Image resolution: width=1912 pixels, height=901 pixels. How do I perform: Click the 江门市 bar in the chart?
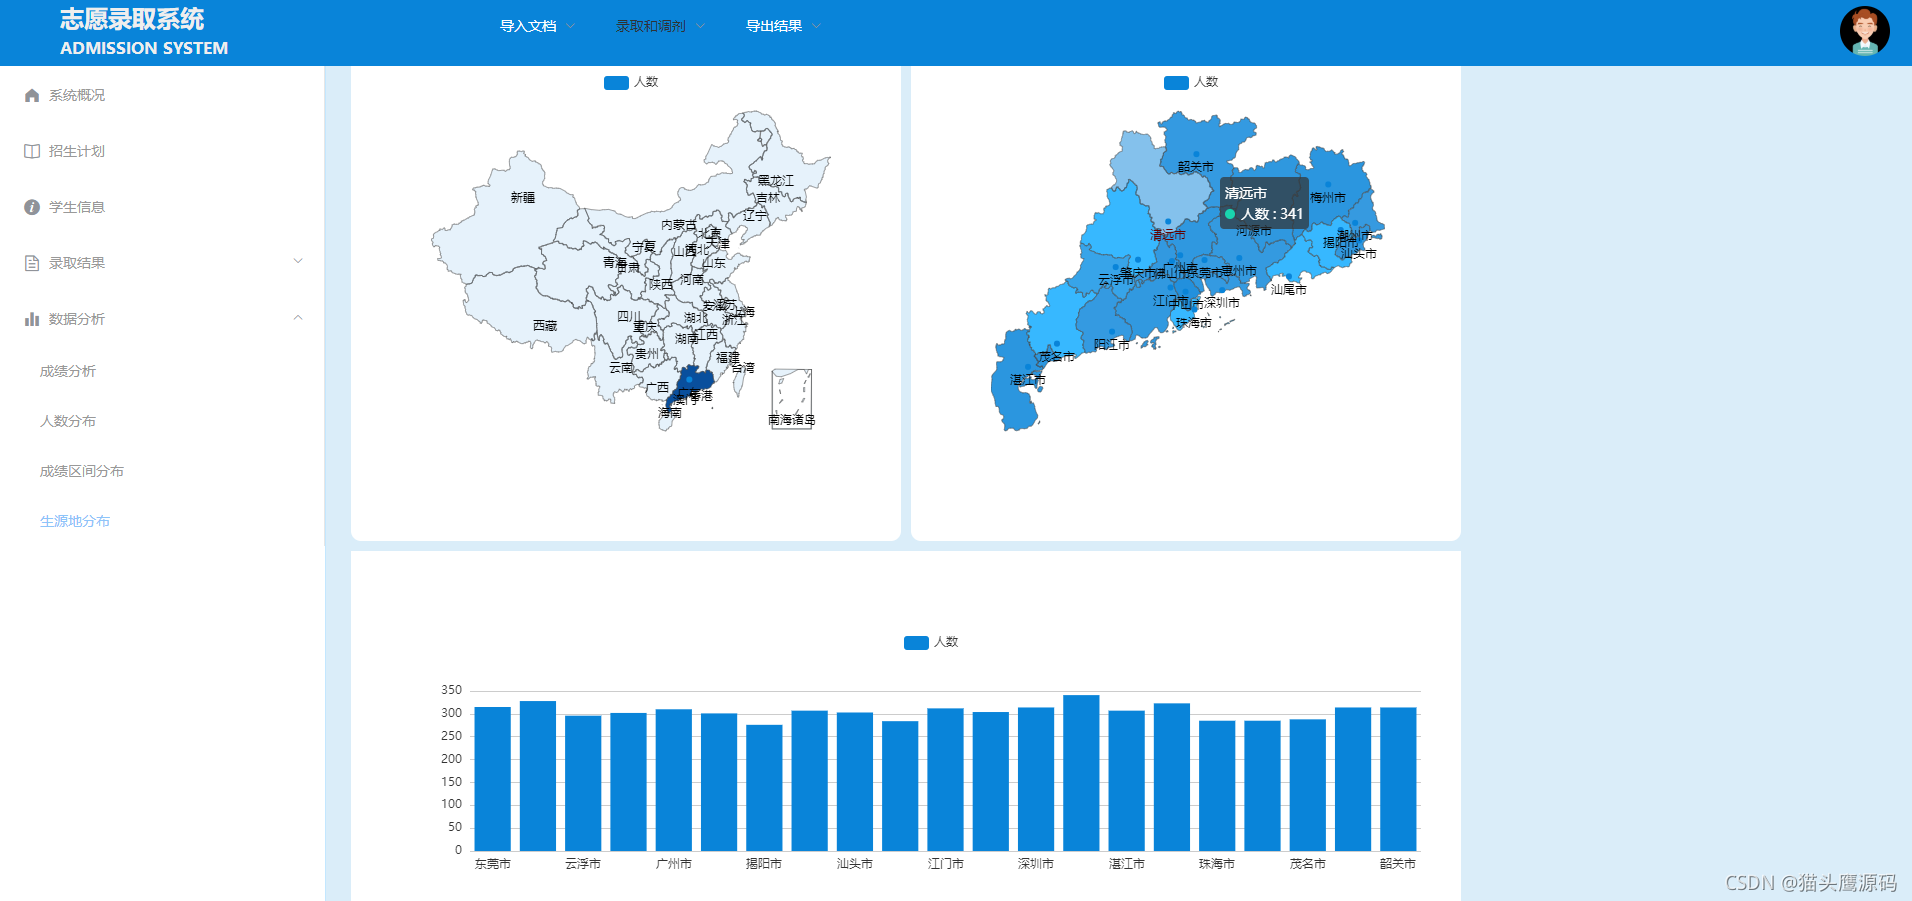pos(946,780)
